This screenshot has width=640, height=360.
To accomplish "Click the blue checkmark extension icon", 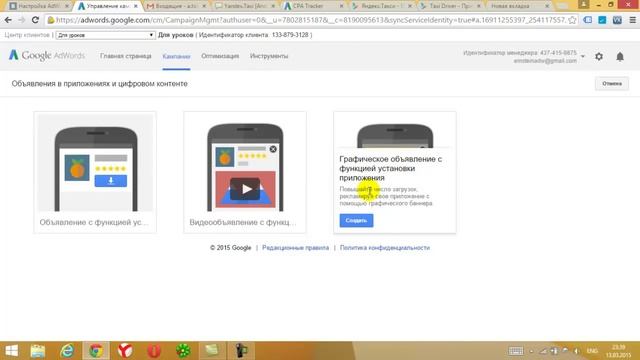I will [x=602, y=20].
